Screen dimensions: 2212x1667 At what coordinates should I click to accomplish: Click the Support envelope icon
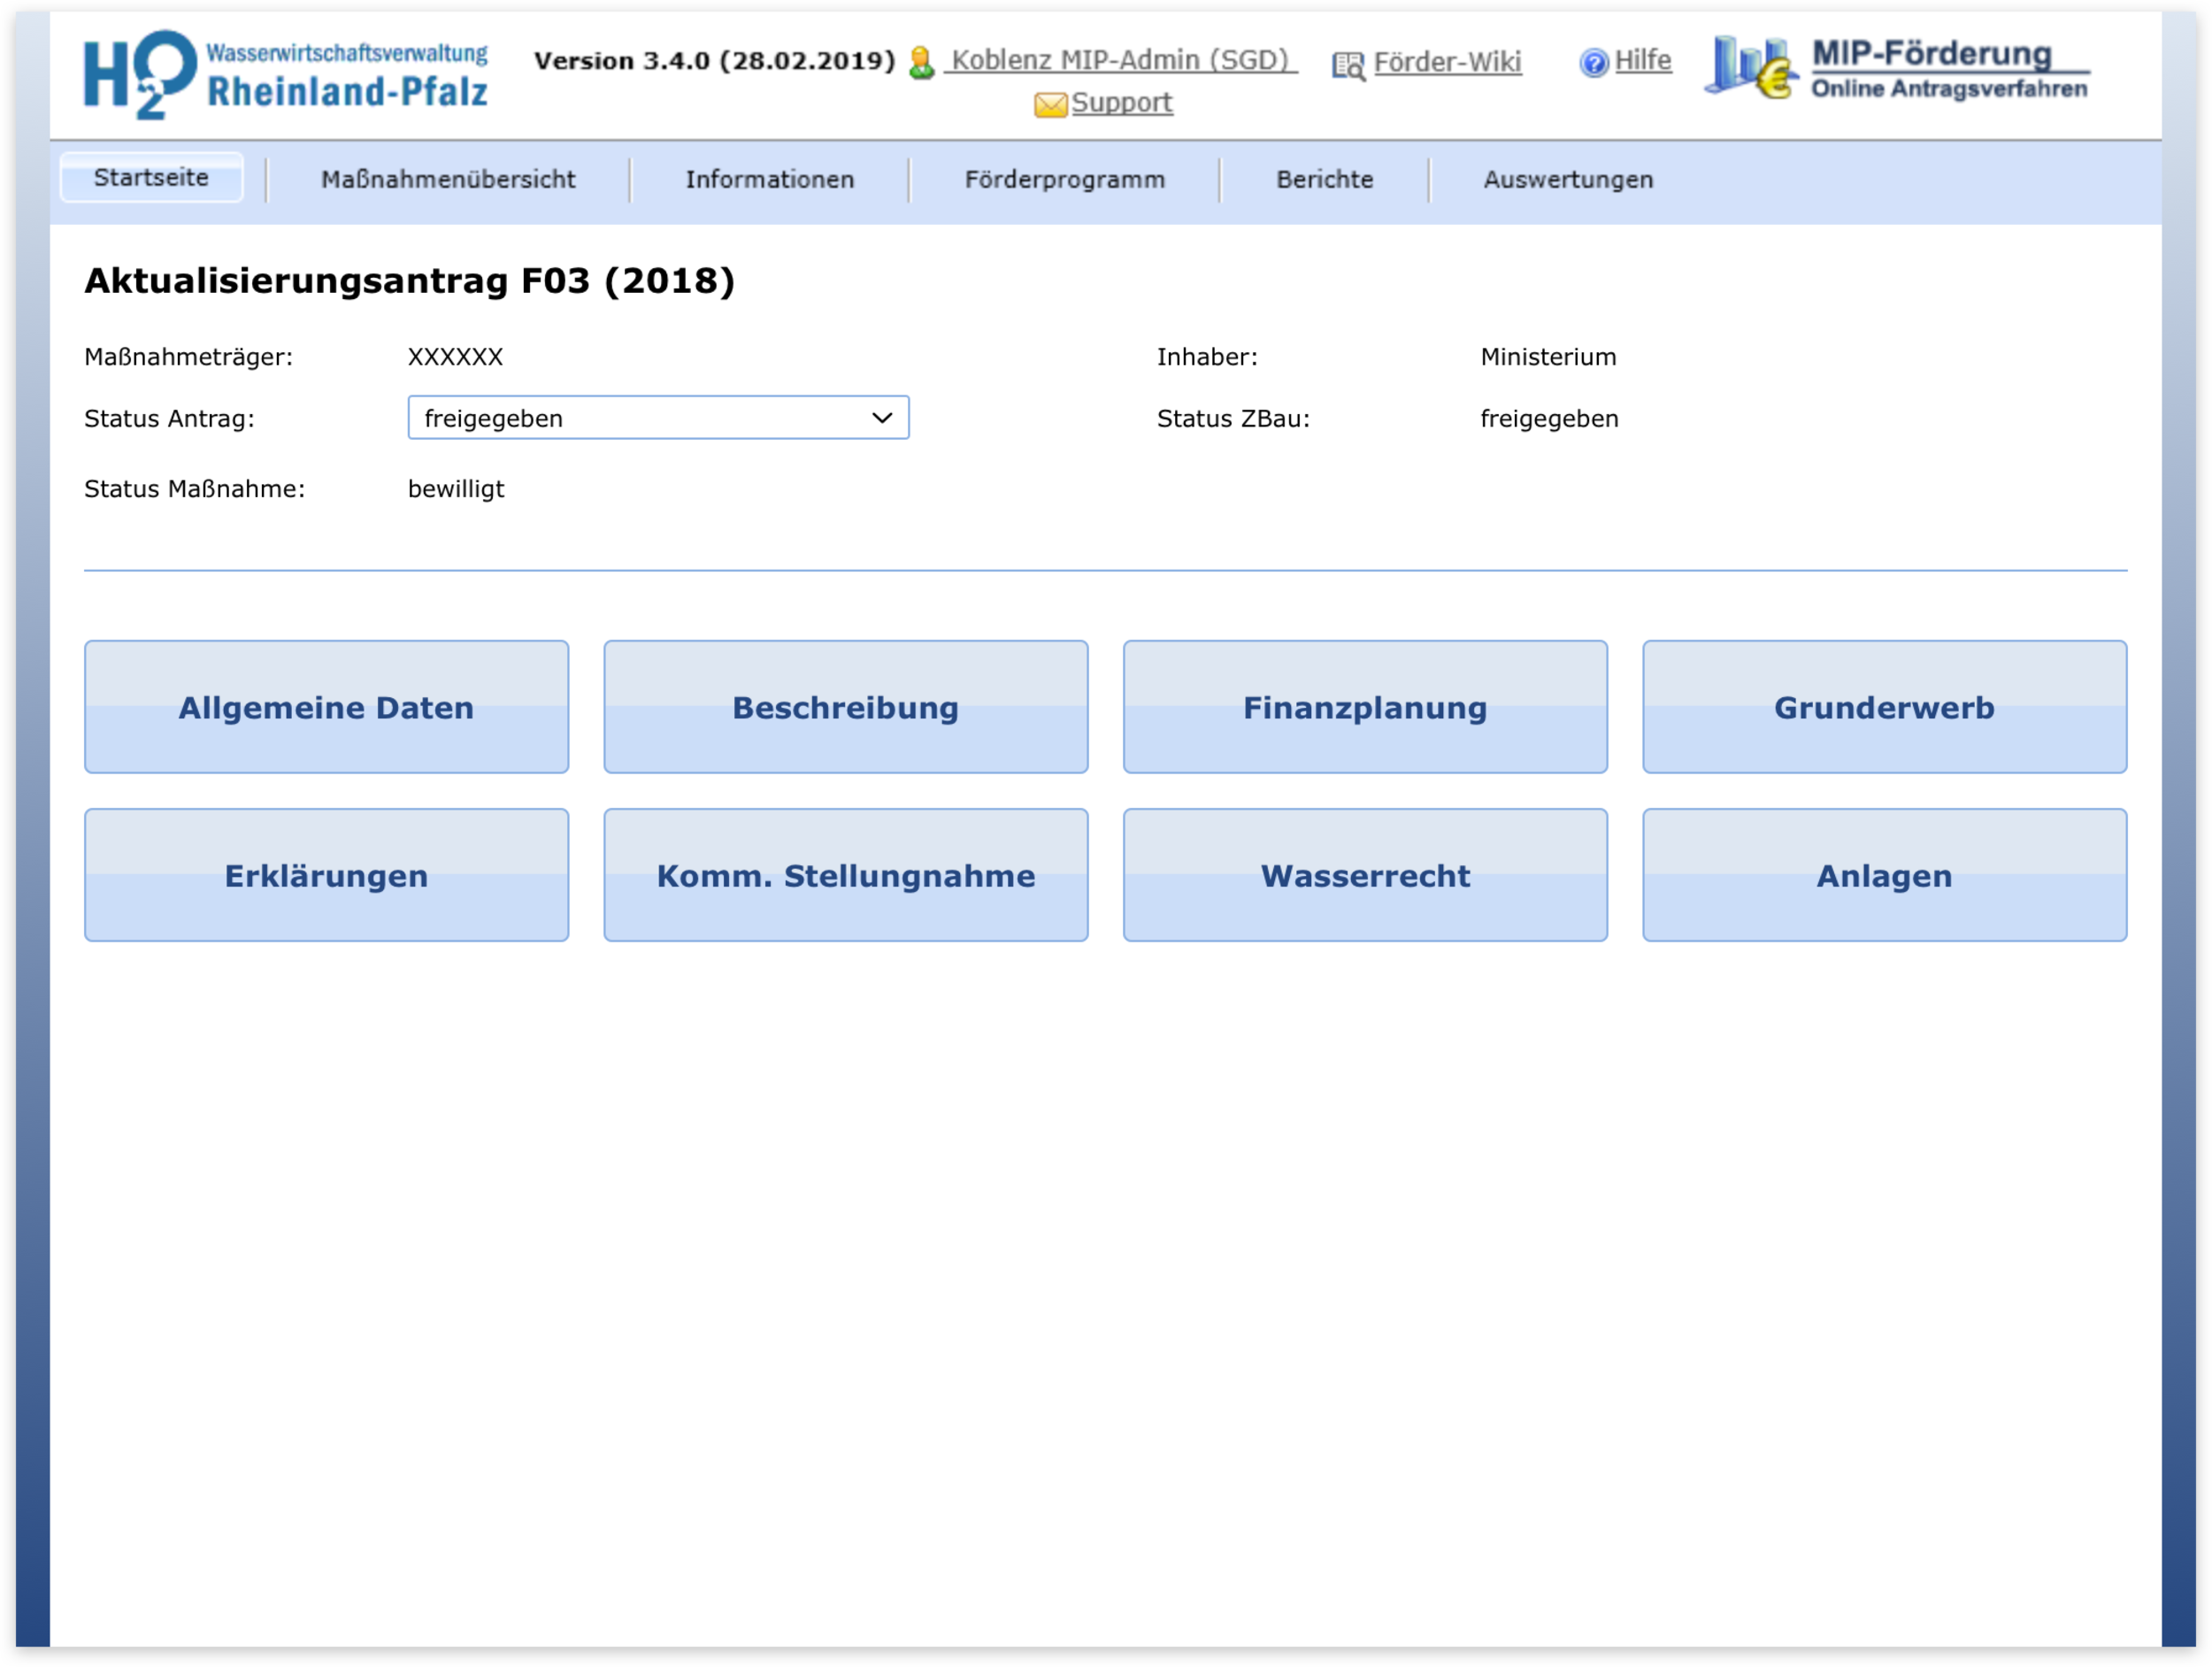(x=1050, y=104)
